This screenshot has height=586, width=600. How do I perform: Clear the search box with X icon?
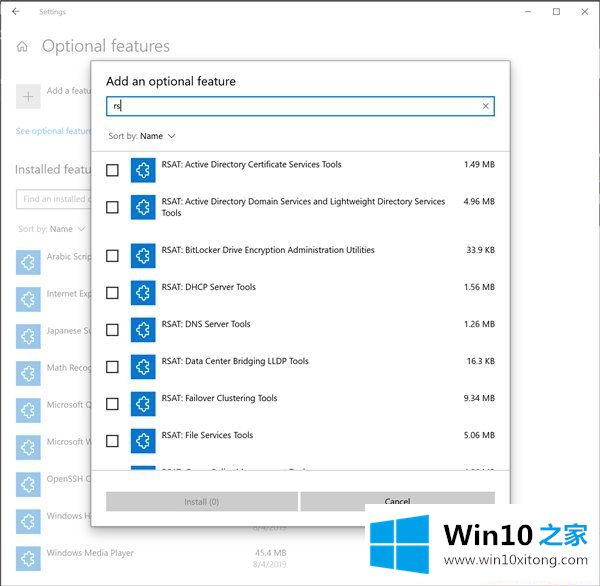tap(486, 106)
